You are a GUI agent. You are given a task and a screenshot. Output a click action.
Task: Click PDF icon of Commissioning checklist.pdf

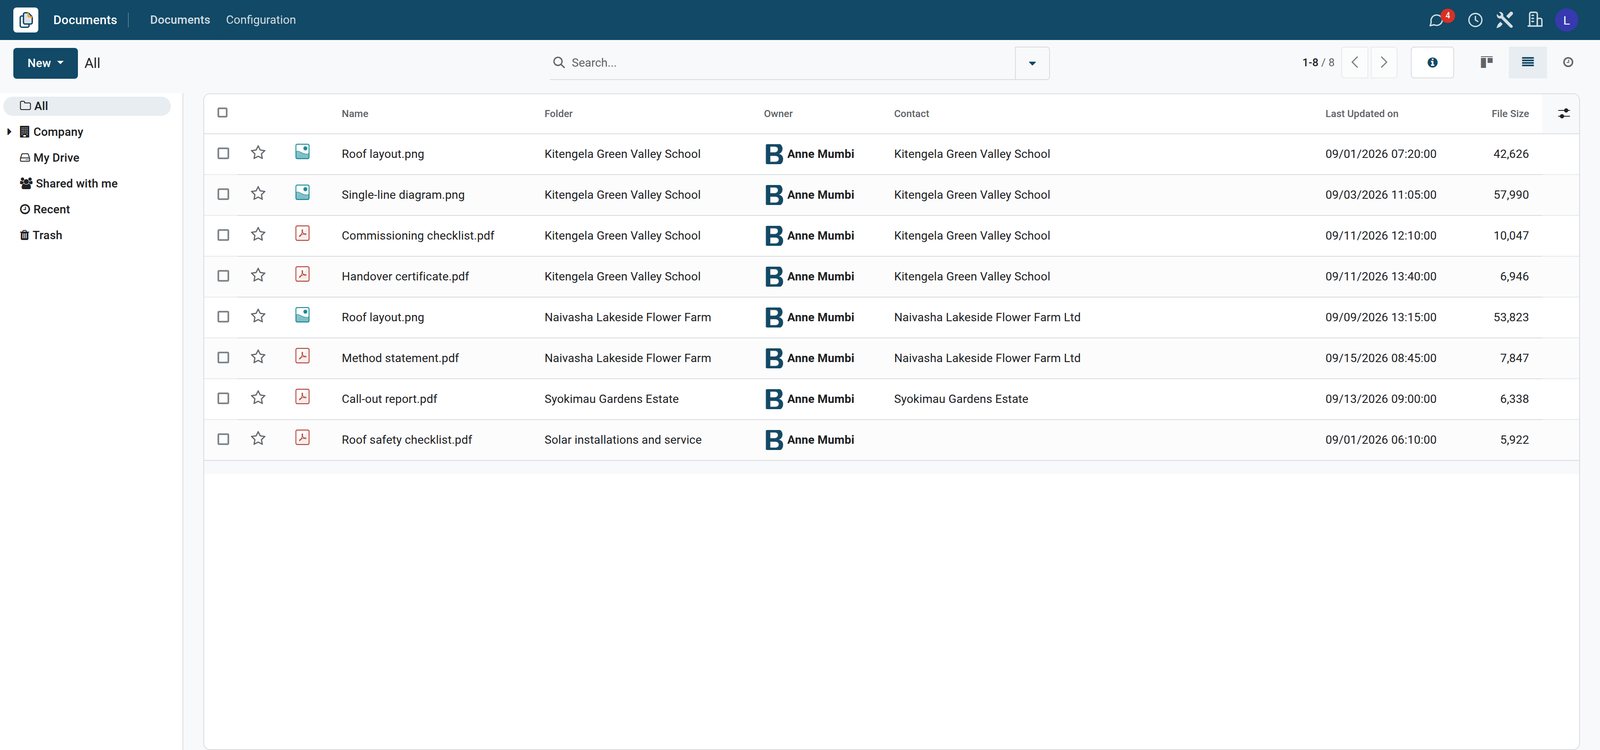point(302,233)
